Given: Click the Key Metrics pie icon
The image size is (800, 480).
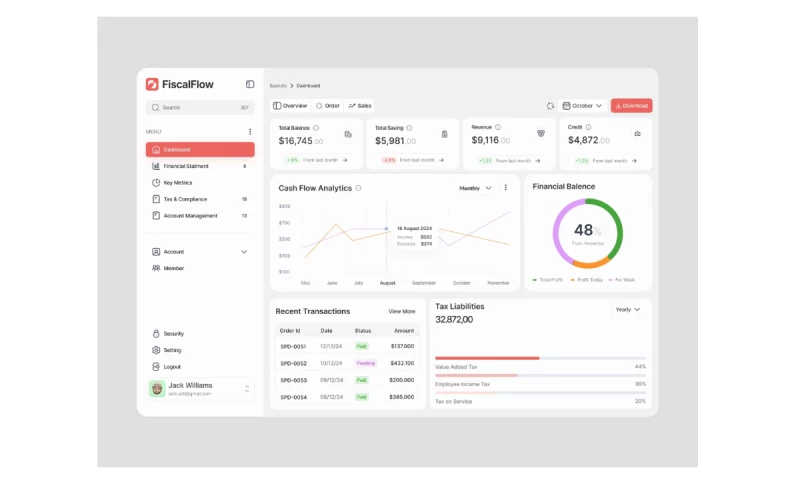Looking at the screenshot, I should (156, 183).
